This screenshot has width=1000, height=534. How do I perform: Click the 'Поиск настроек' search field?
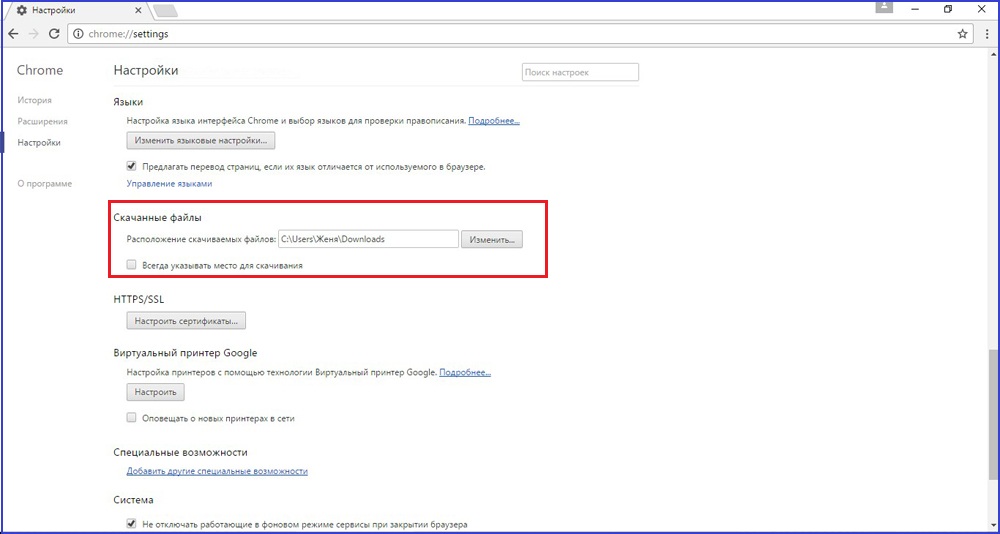[580, 73]
